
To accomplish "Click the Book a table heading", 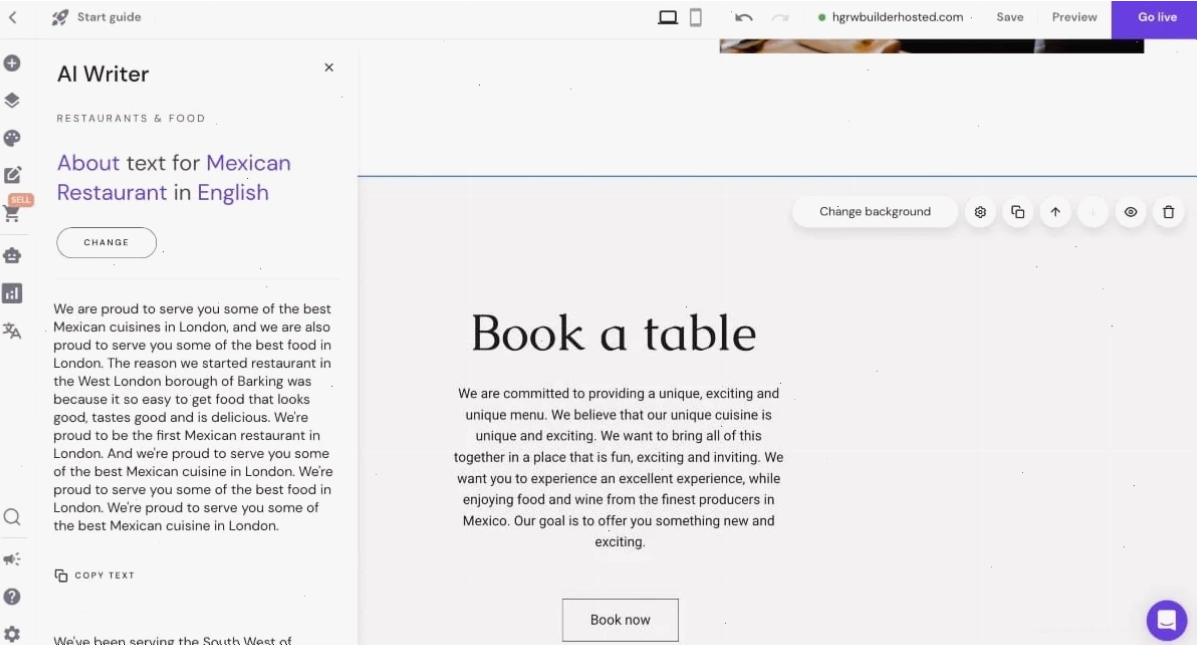I will [614, 333].
